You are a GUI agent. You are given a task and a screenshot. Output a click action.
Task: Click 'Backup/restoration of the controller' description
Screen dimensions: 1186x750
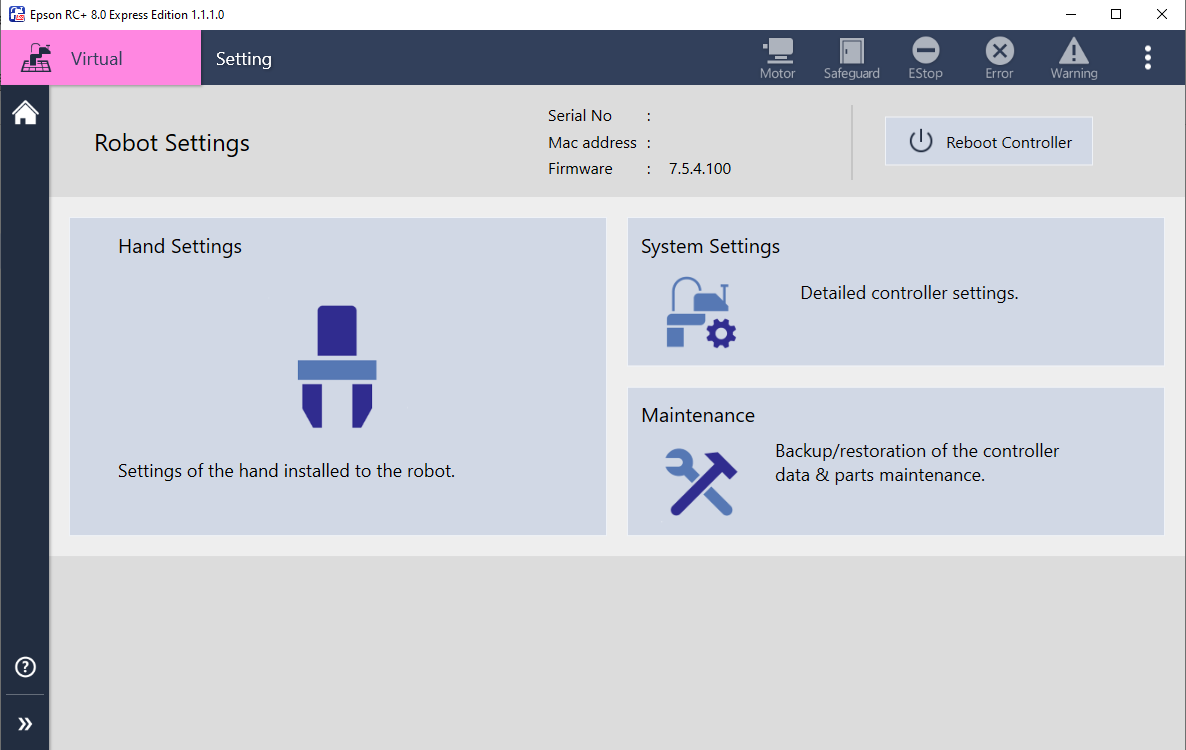917,462
